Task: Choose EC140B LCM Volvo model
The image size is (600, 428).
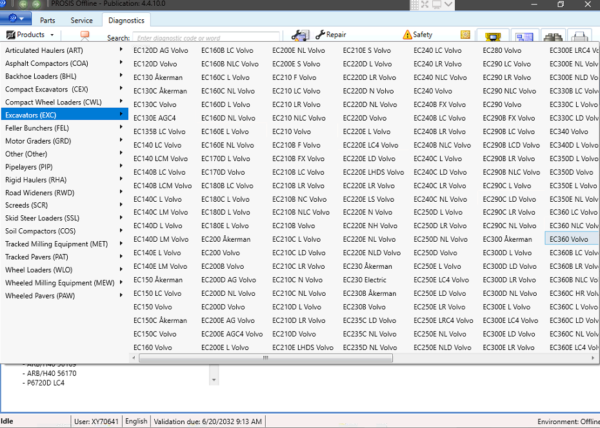Action: click(163, 186)
